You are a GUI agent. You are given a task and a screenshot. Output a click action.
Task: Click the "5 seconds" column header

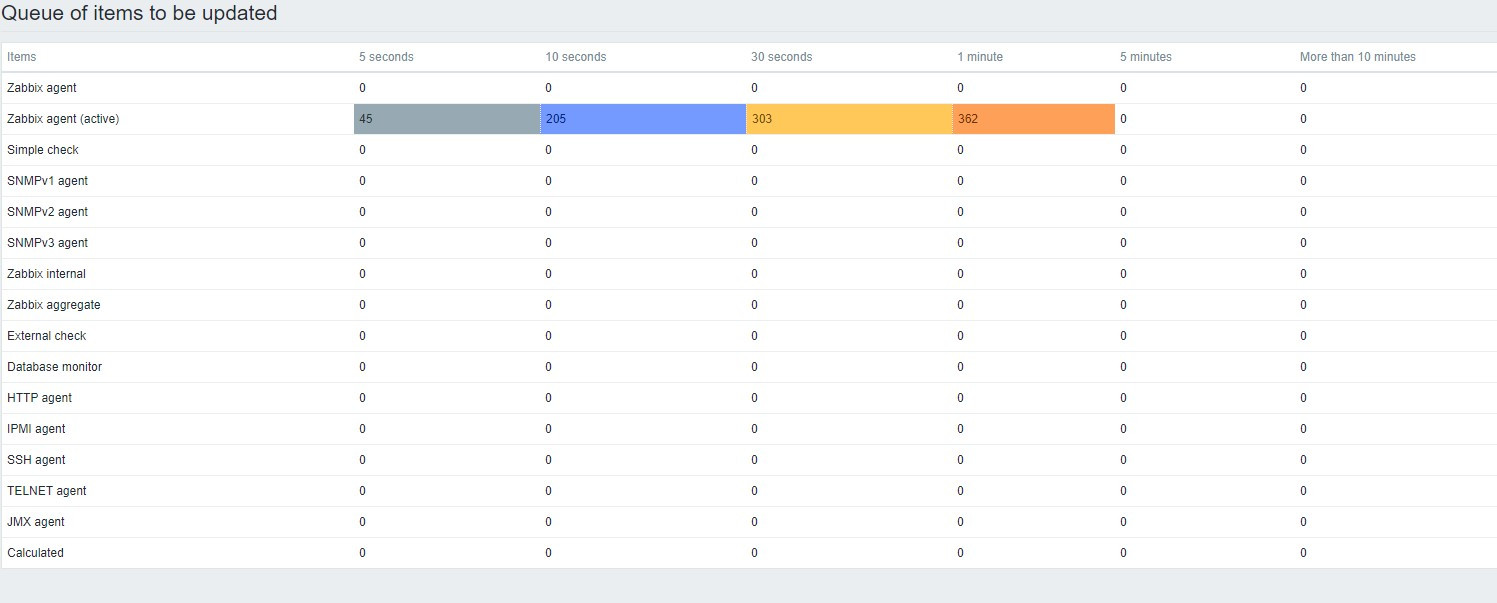386,57
